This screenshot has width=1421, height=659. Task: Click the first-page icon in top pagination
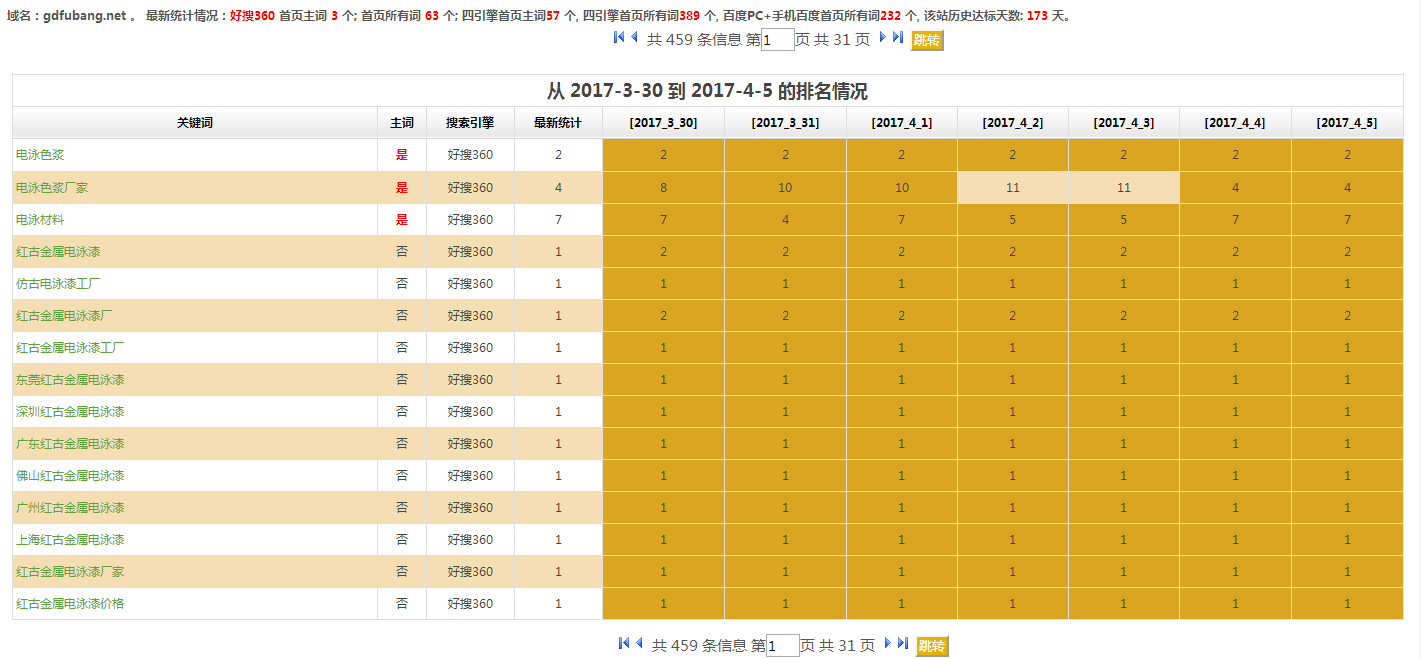click(619, 37)
